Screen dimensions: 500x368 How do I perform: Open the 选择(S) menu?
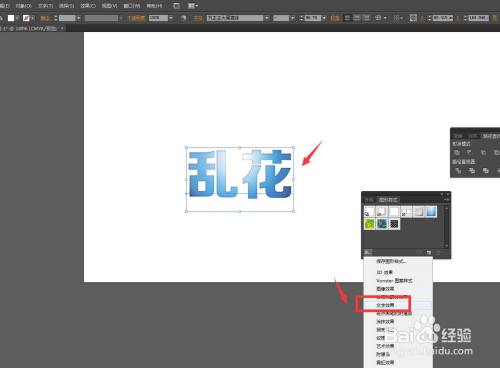66,6
